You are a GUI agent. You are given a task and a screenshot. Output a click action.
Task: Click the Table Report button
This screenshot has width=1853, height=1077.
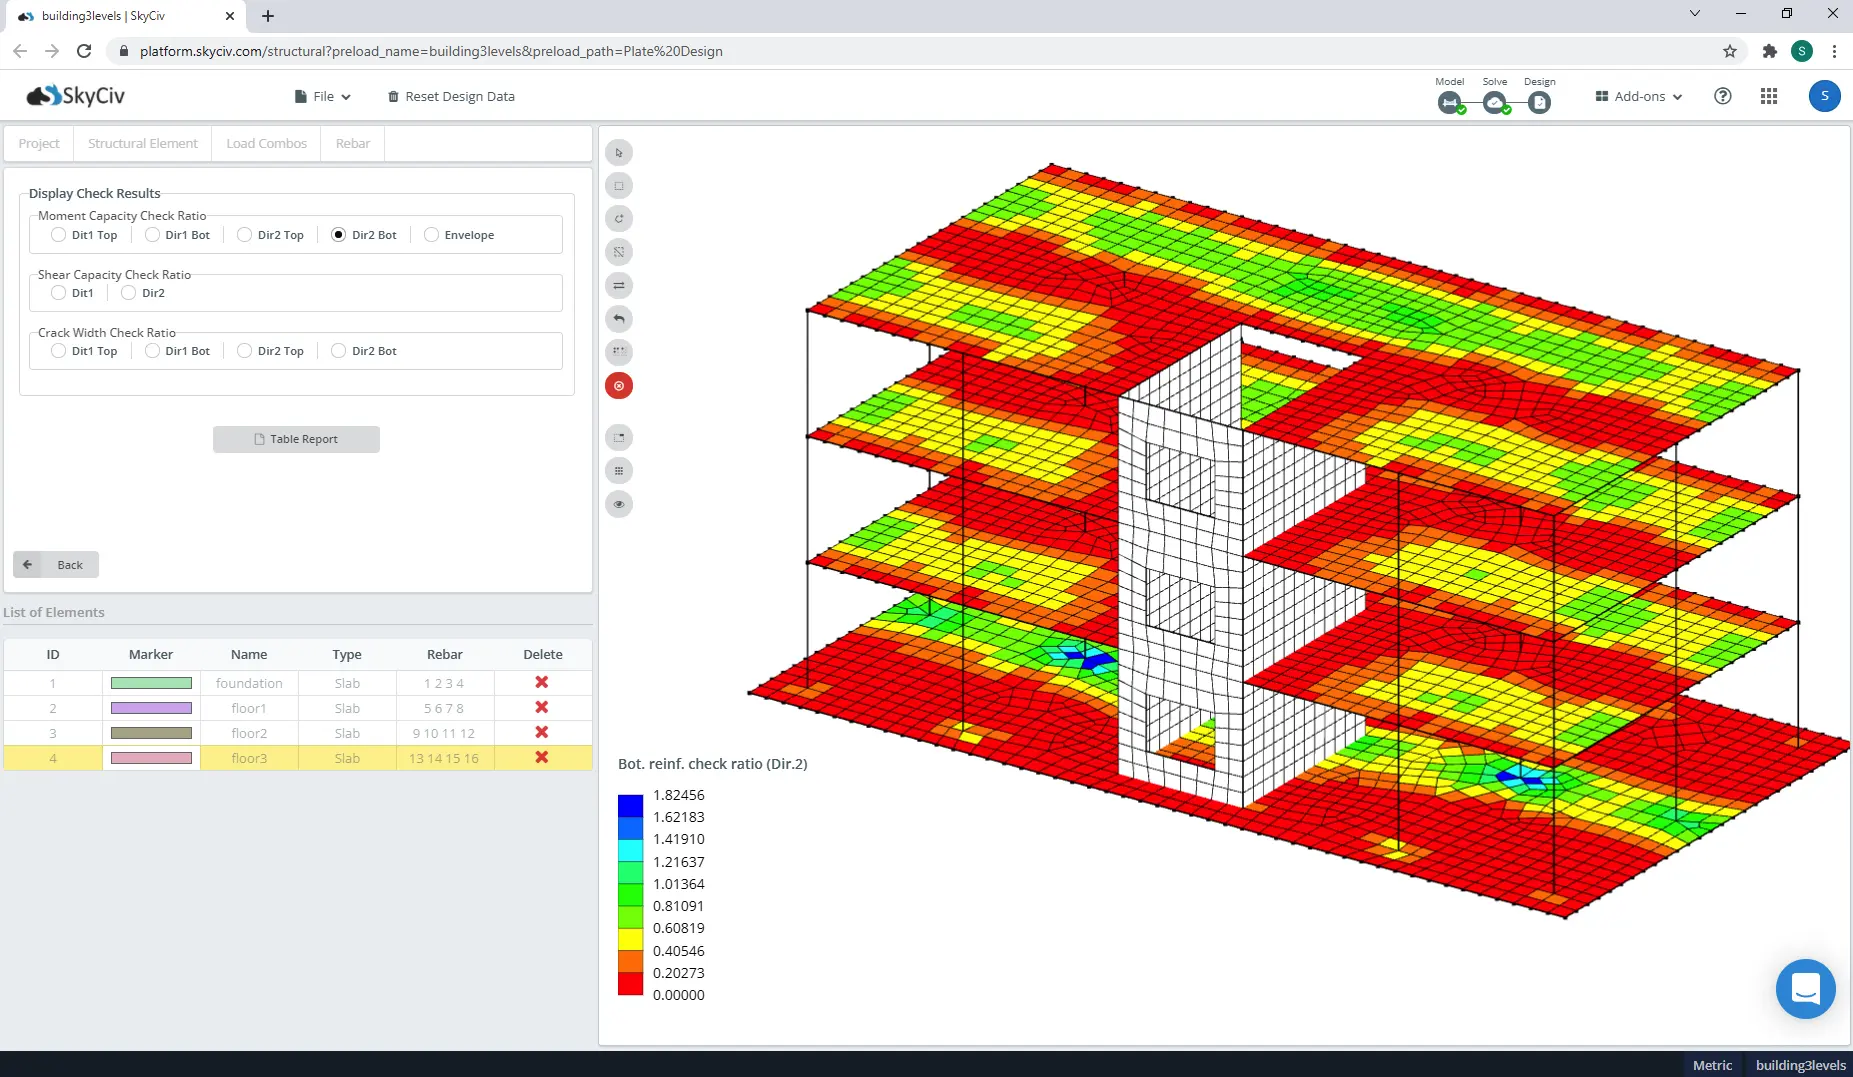coord(296,439)
